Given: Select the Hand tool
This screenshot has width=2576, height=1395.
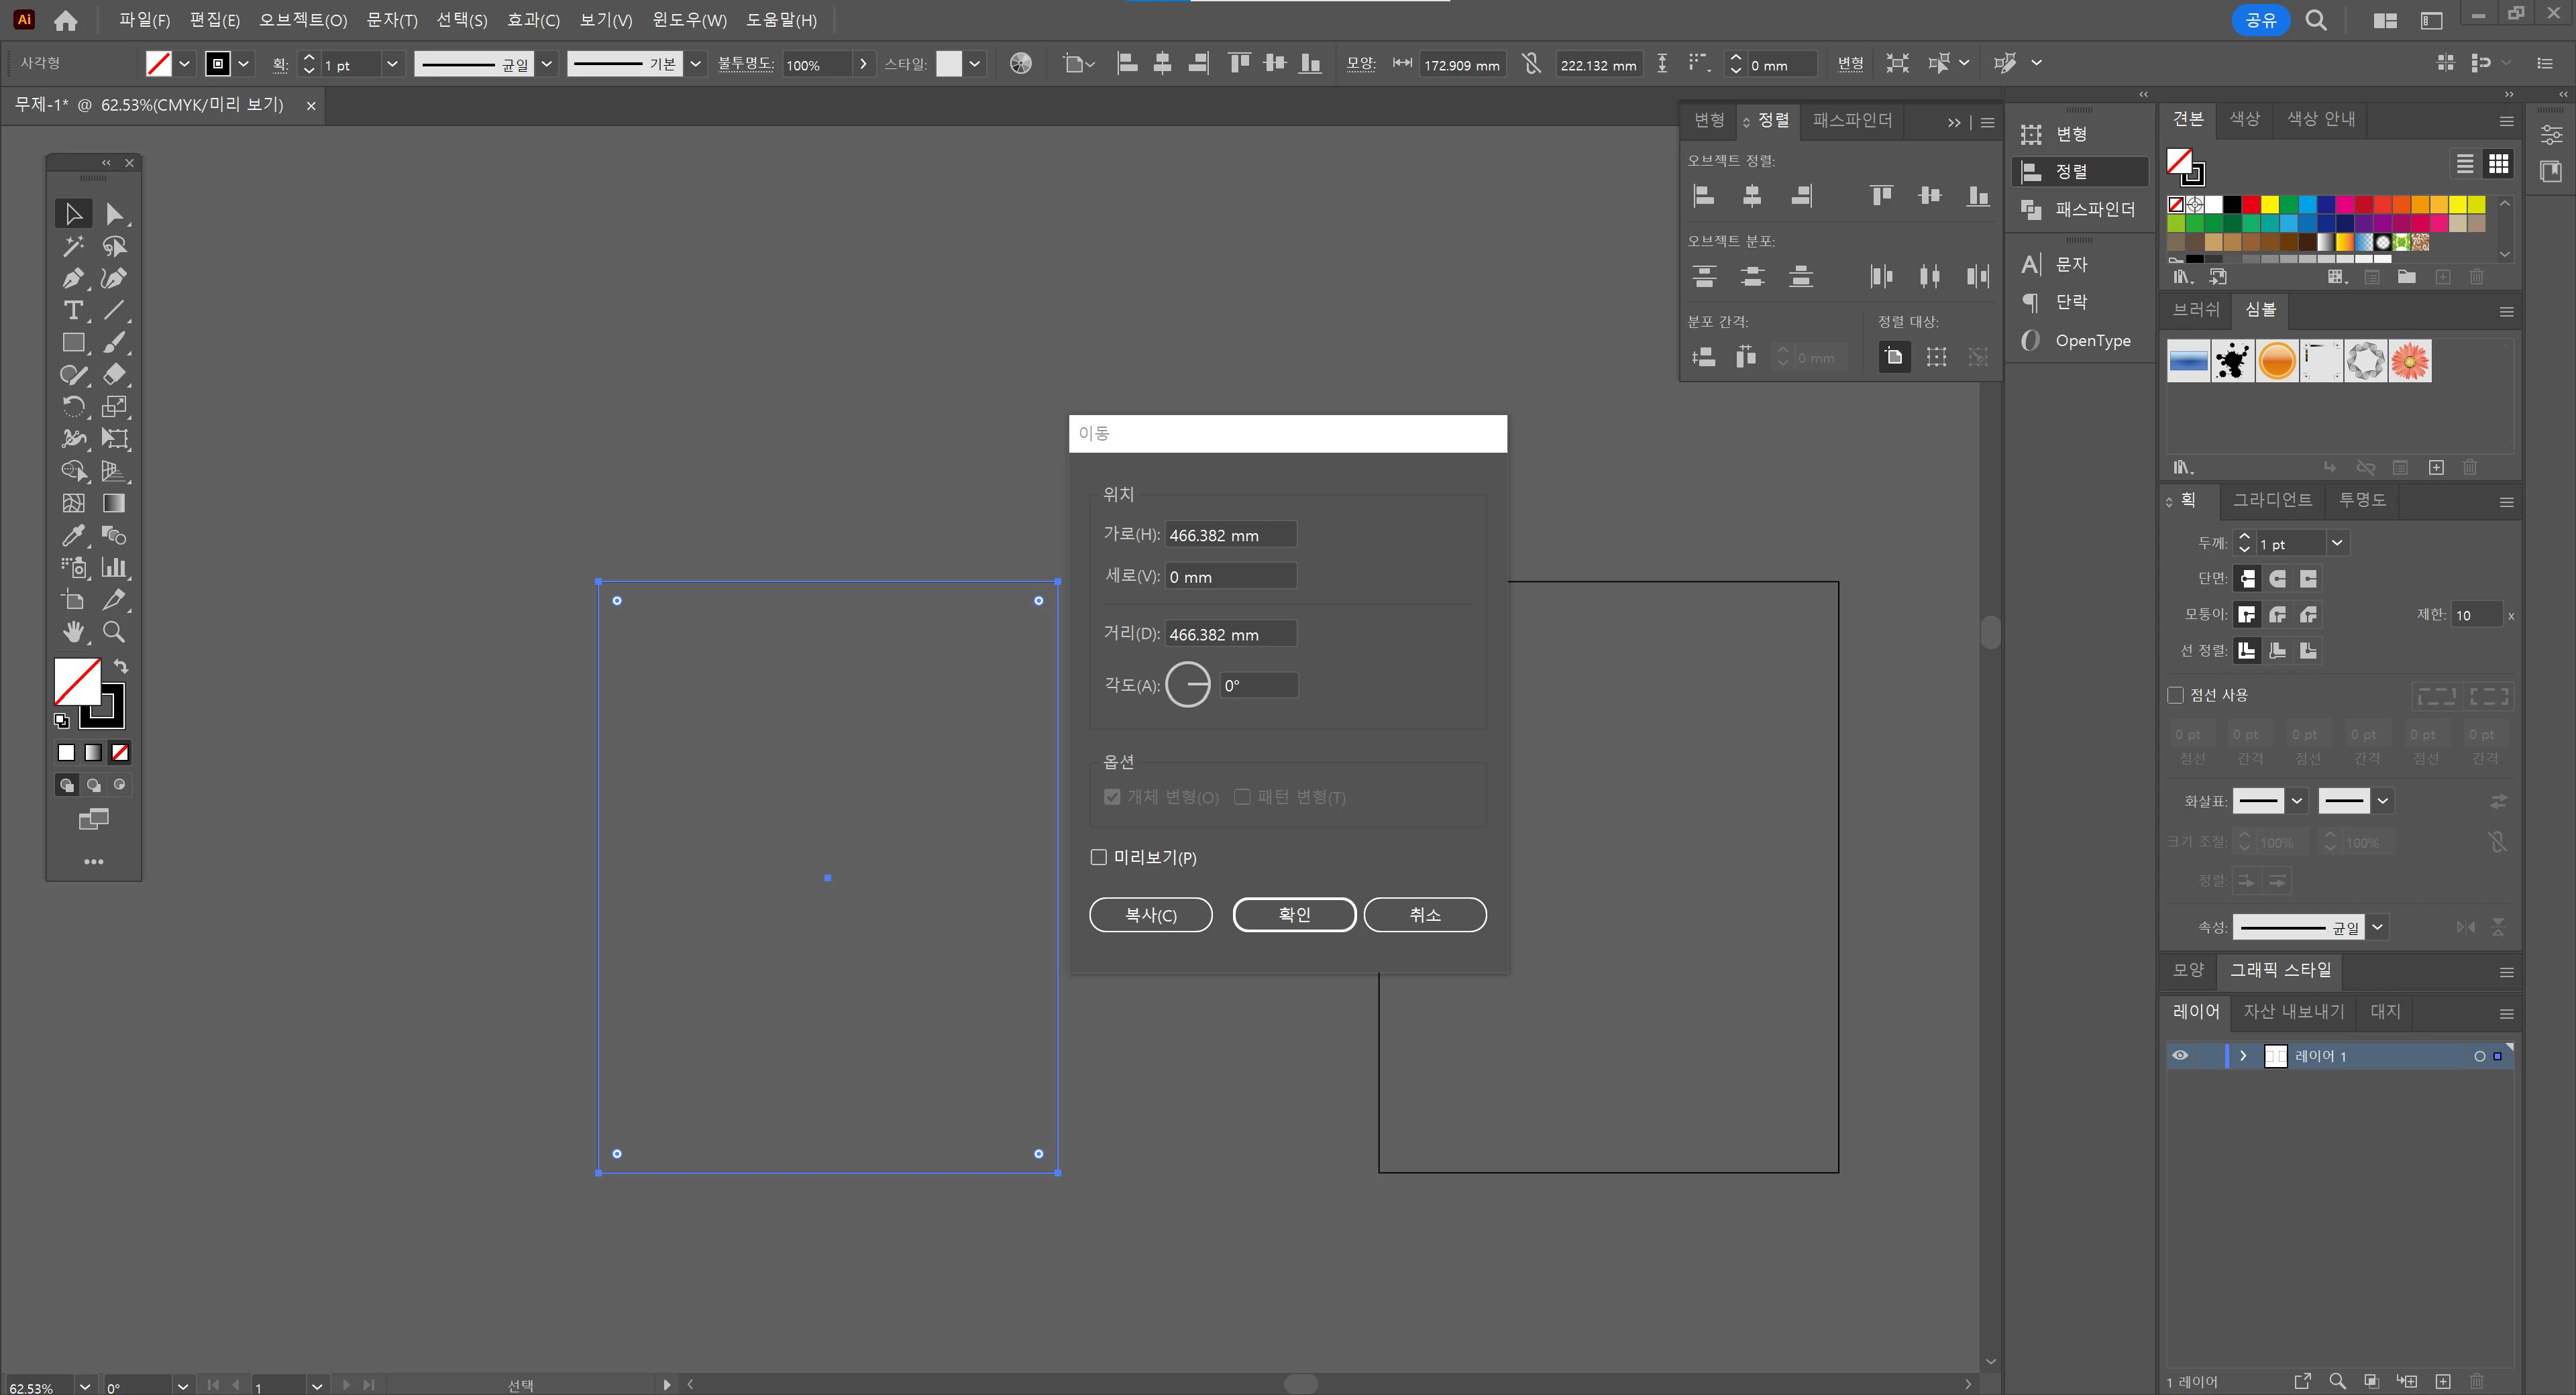Looking at the screenshot, I should tap(72, 632).
